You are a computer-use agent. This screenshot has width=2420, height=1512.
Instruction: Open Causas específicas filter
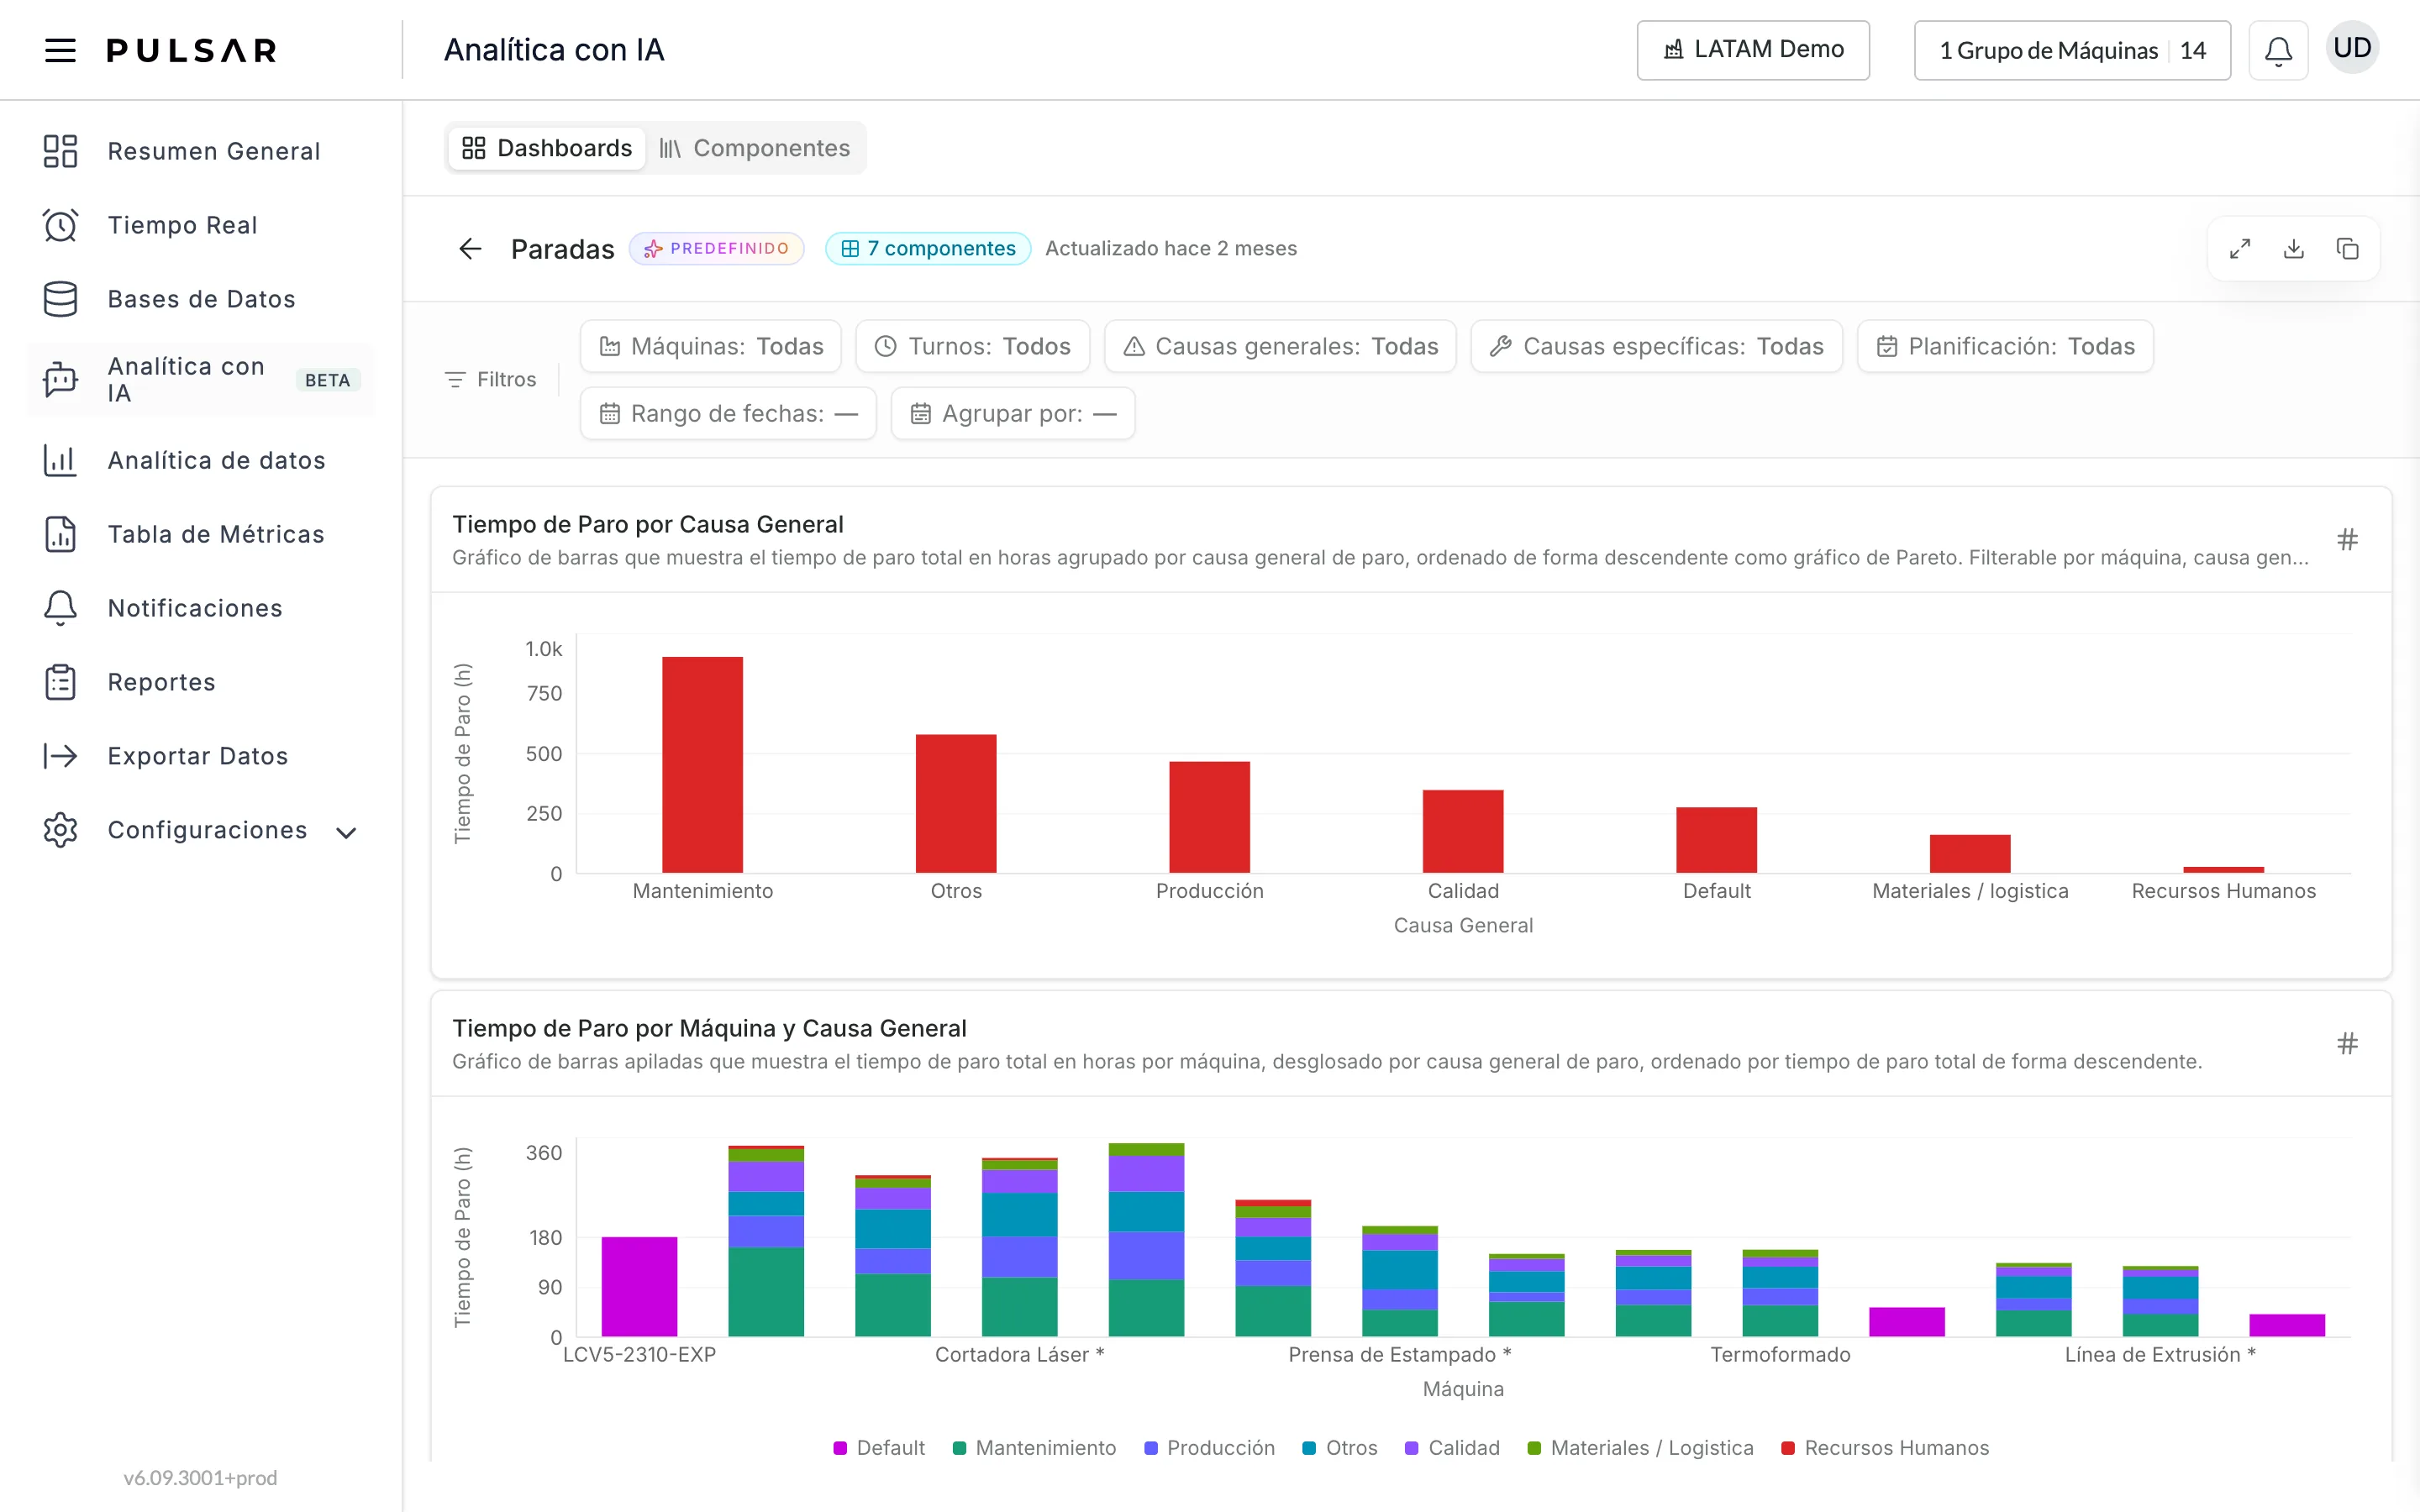[x=1657, y=346]
